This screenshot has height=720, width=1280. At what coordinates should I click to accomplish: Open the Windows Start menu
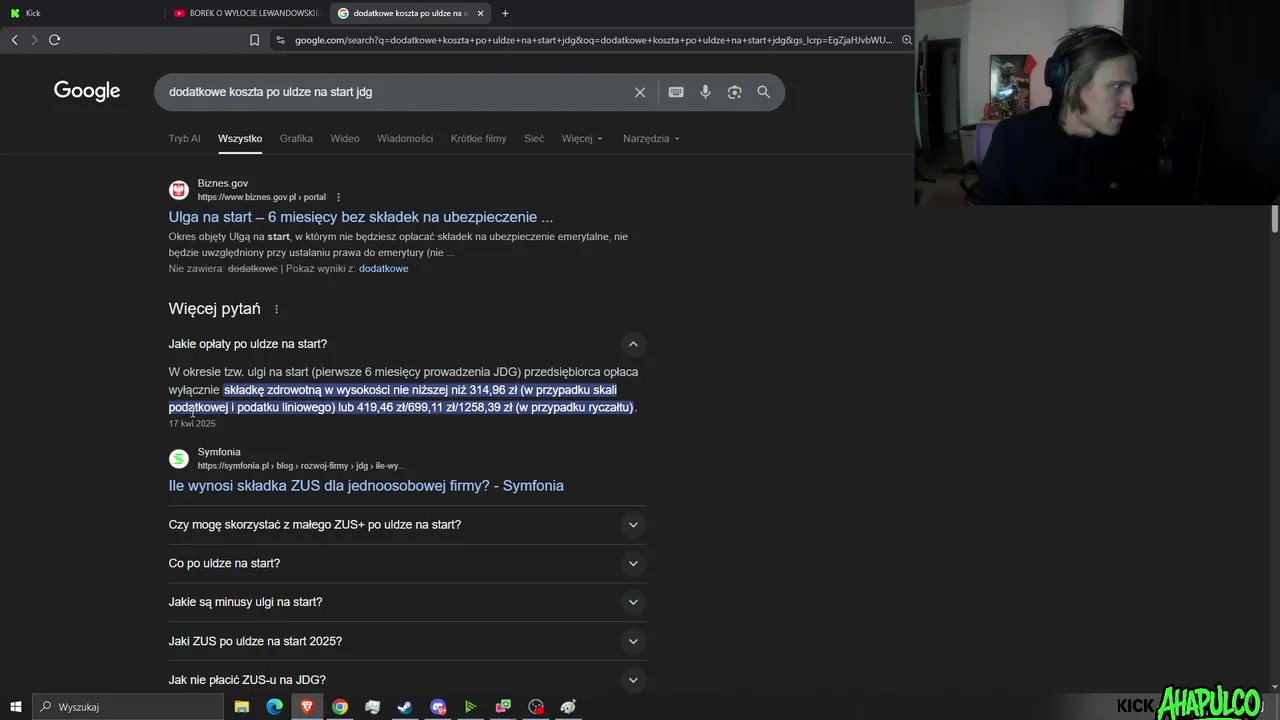pos(15,707)
